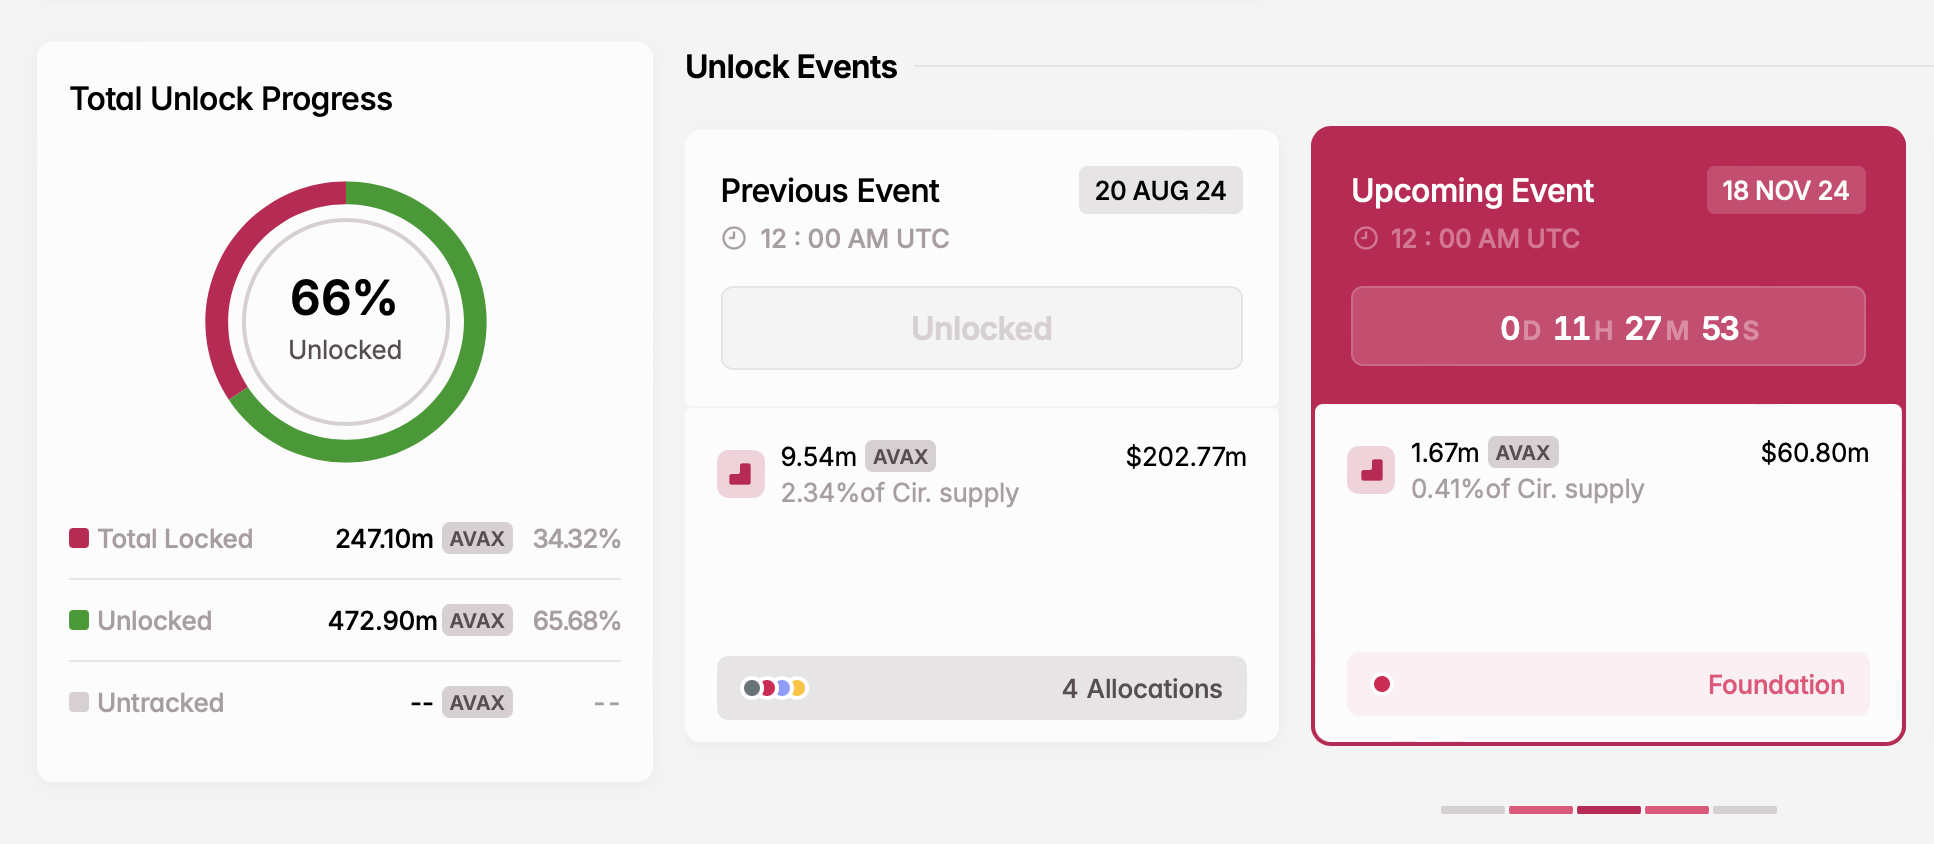This screenshot has width=1934, height=844.
Task: Select the 18 NOV 24 date badge
Action: tap(1785, 190)
